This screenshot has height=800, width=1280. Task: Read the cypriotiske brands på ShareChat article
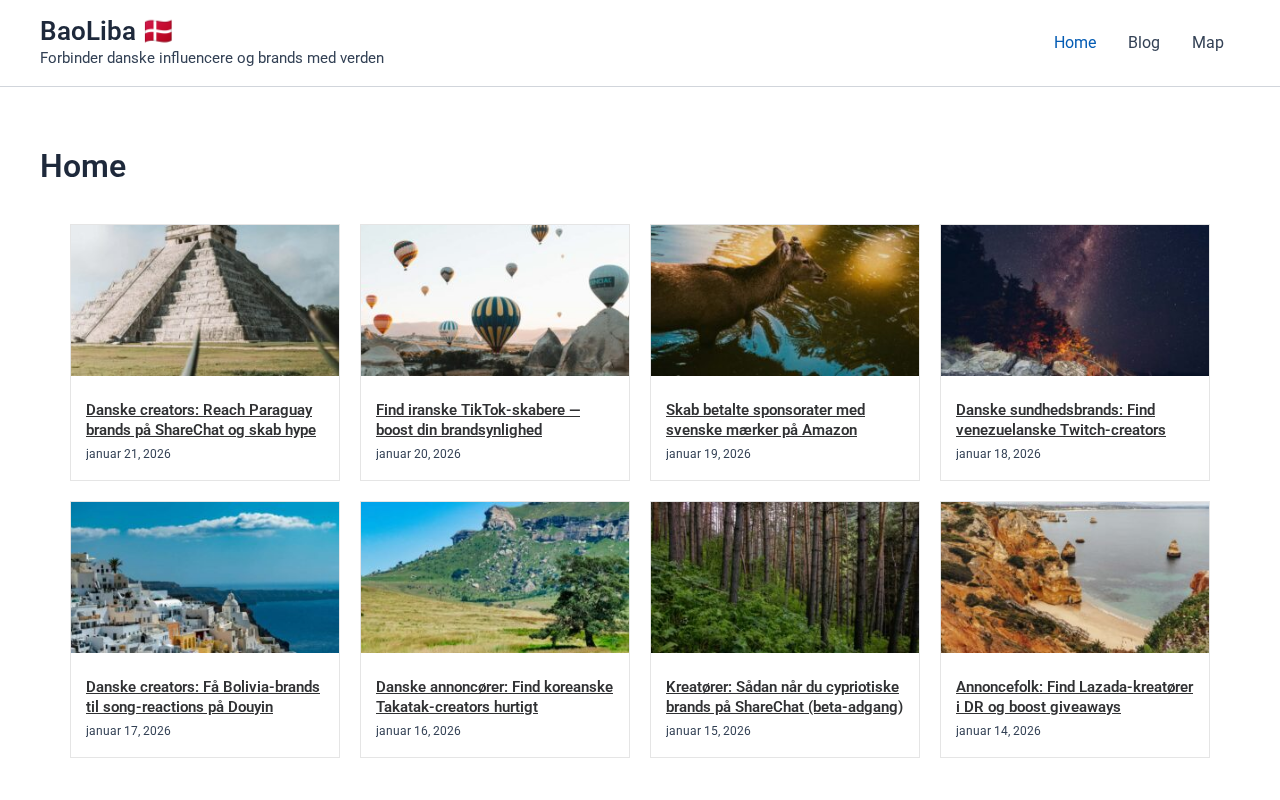(784, 697)
